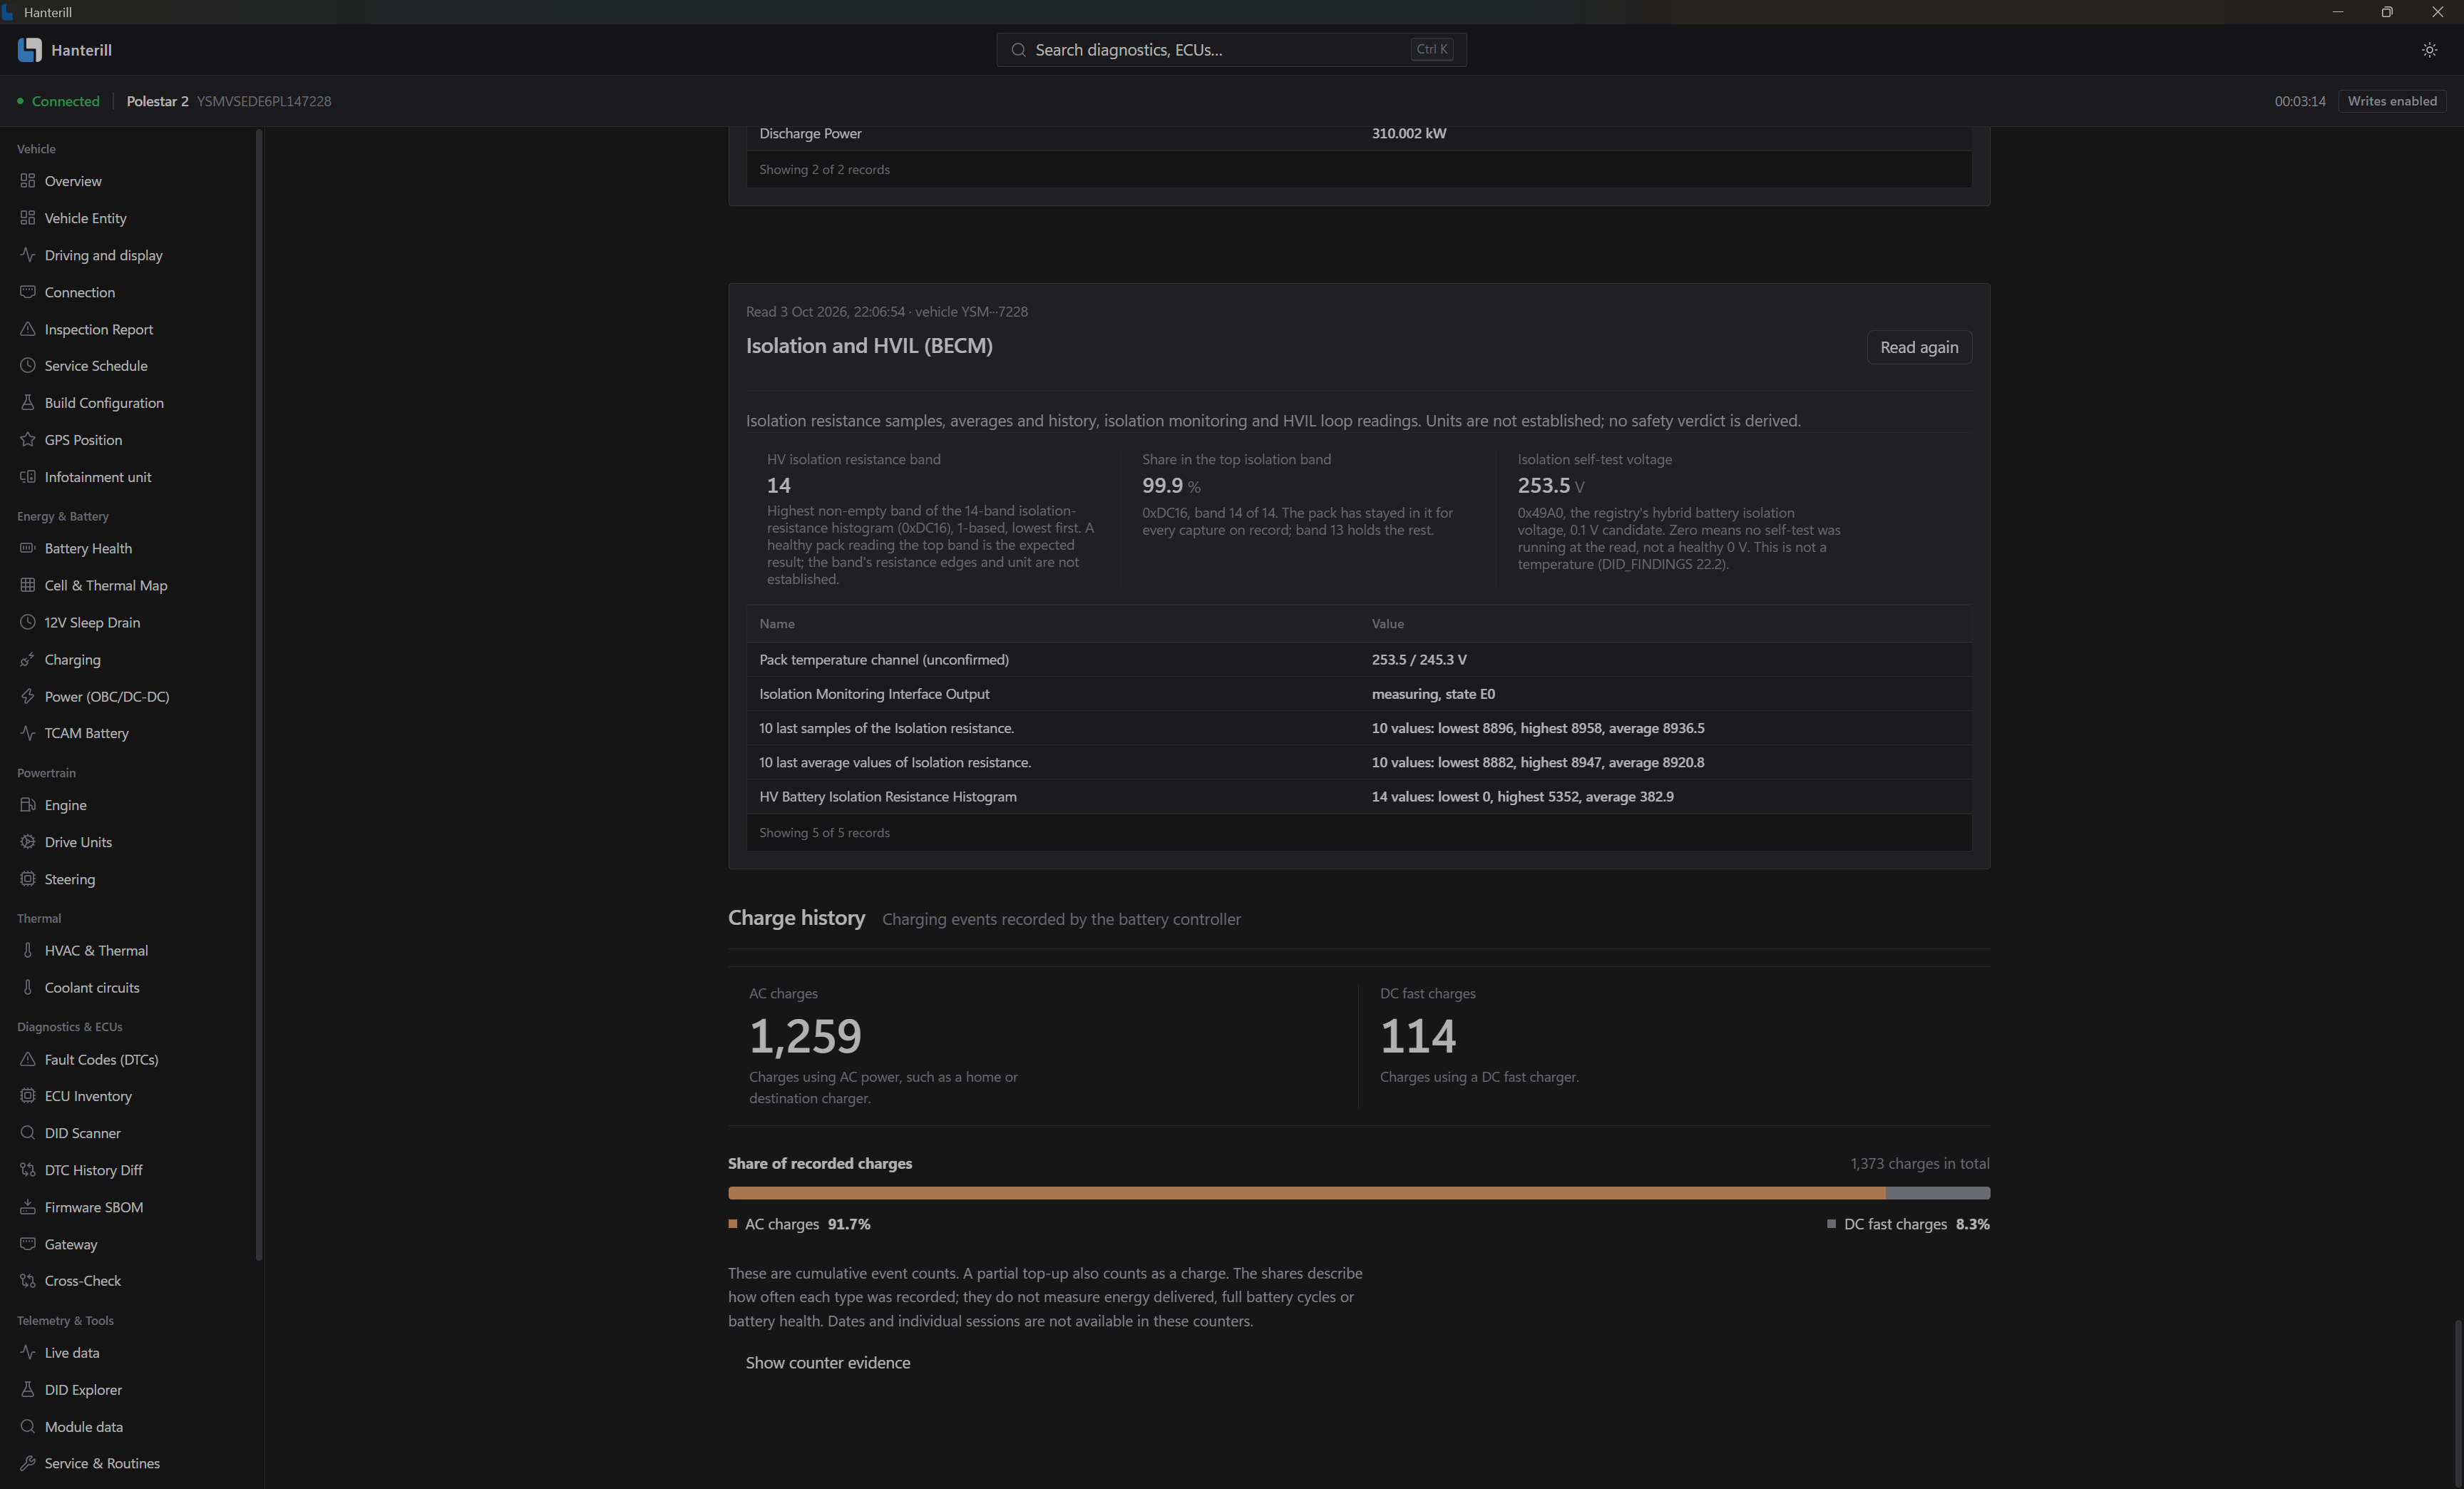Click the sidebar vertical scrollbar
The image size is (2464, 1489).
click(x=259, y=695)
